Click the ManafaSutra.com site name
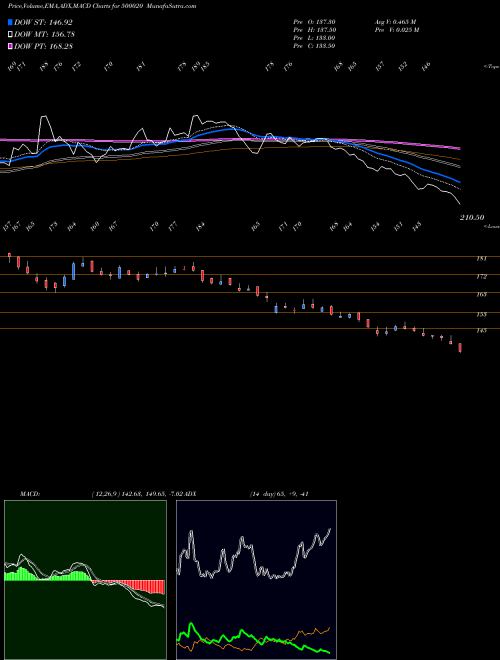Viewport: 500px width, 660px height. [173, 7]
